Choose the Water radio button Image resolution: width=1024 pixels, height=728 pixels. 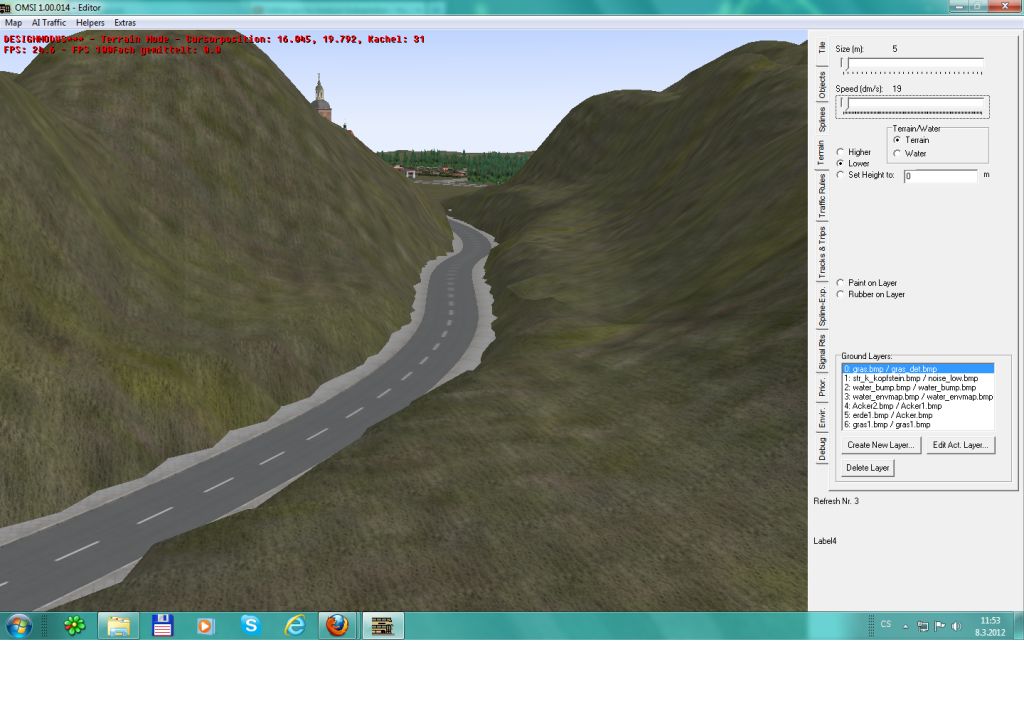pyautogui.click(x=897, y=153)
